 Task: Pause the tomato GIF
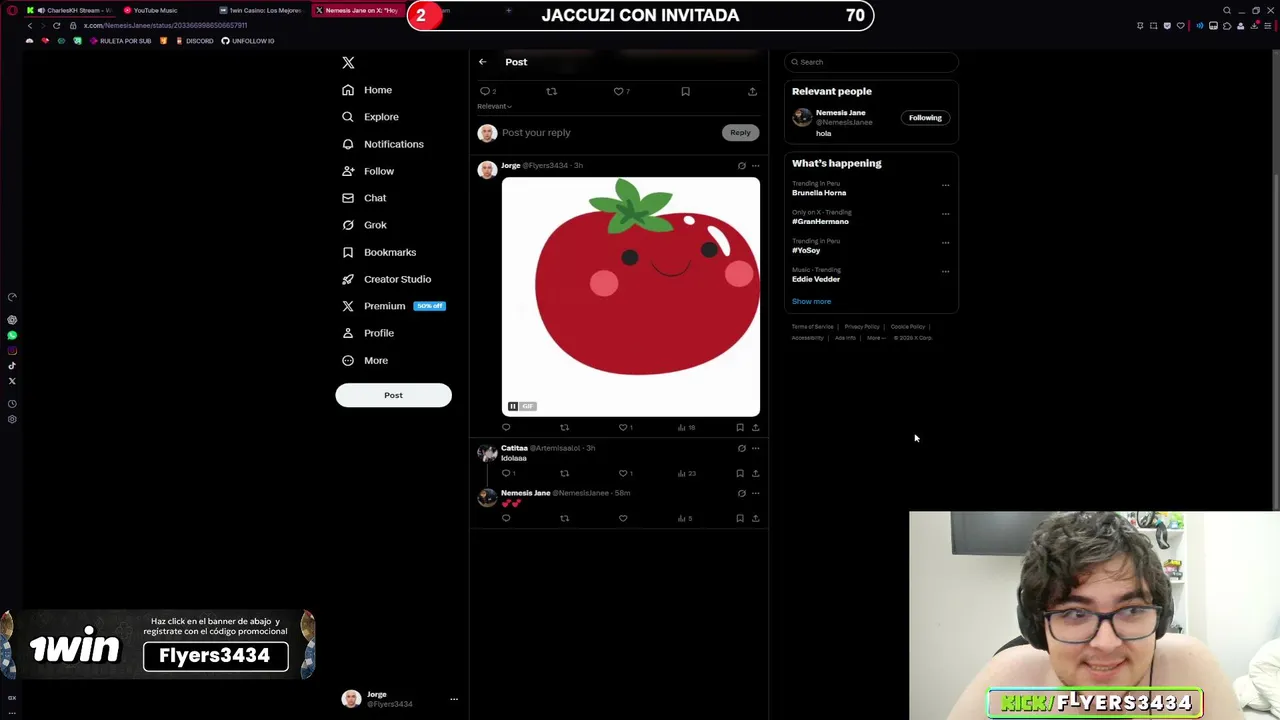click(513, 406)
